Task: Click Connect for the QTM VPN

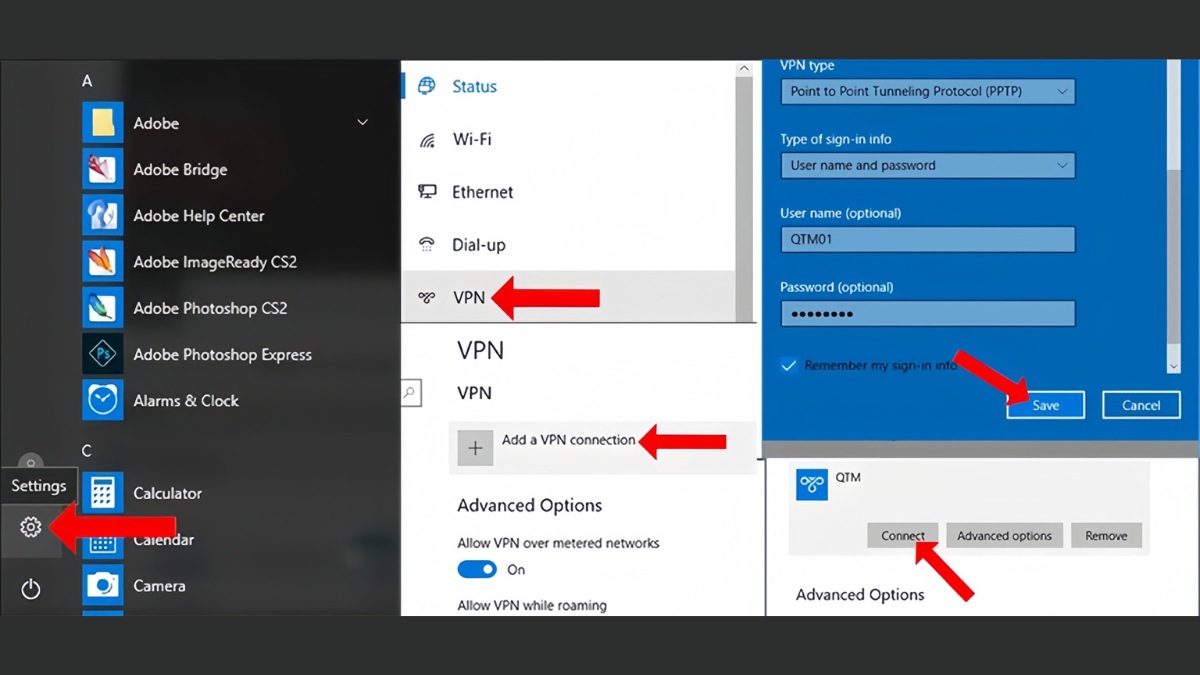Action: [902, 536]
